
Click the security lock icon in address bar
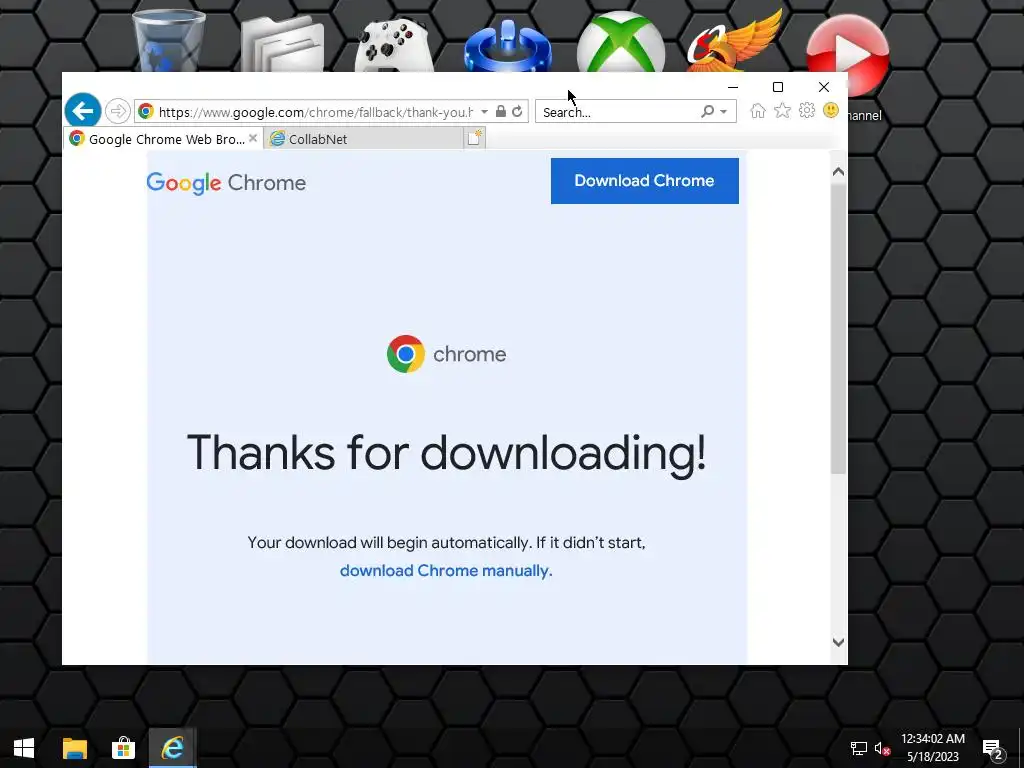point(501,112)
